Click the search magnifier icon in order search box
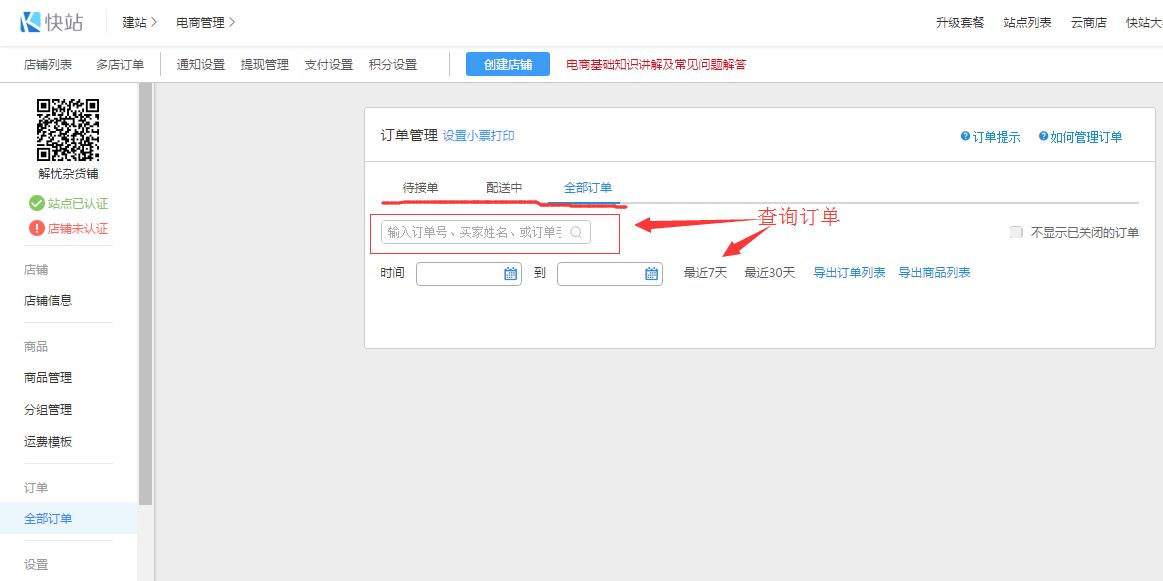 pos(576,232)
